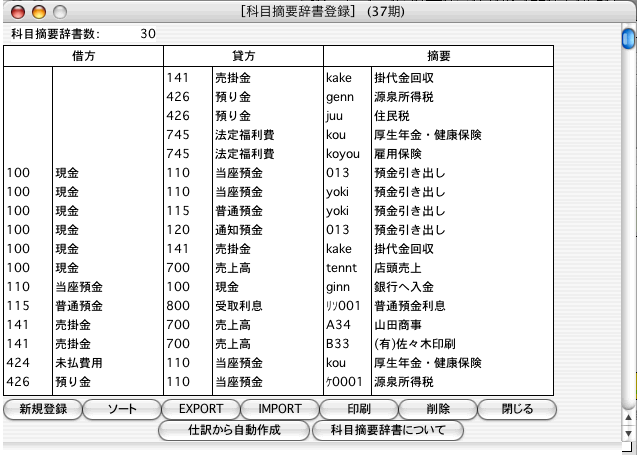The height and width of the screenshot is (455, 638).
Task: Open 科目摘要辞書について info button
Action: click(388, 430)
